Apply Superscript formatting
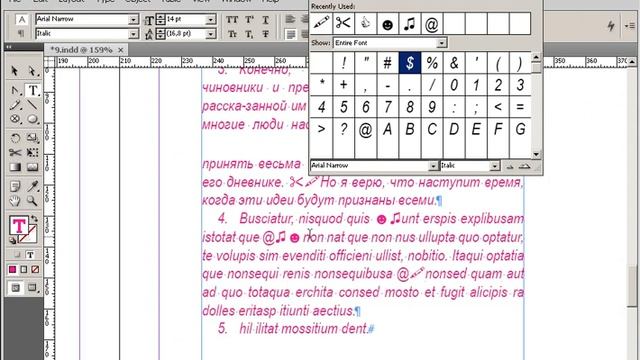 pyautogui.click(x=249, y=20)
